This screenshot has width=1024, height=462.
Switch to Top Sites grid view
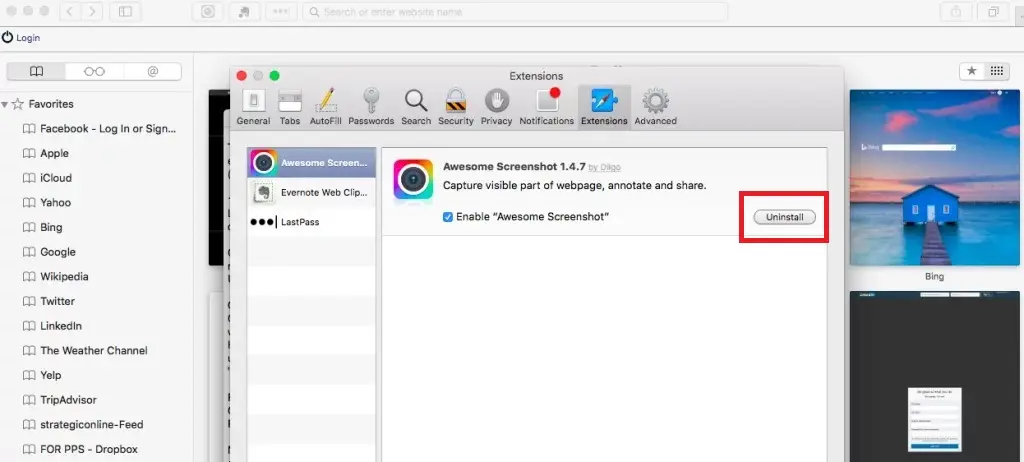997,71
